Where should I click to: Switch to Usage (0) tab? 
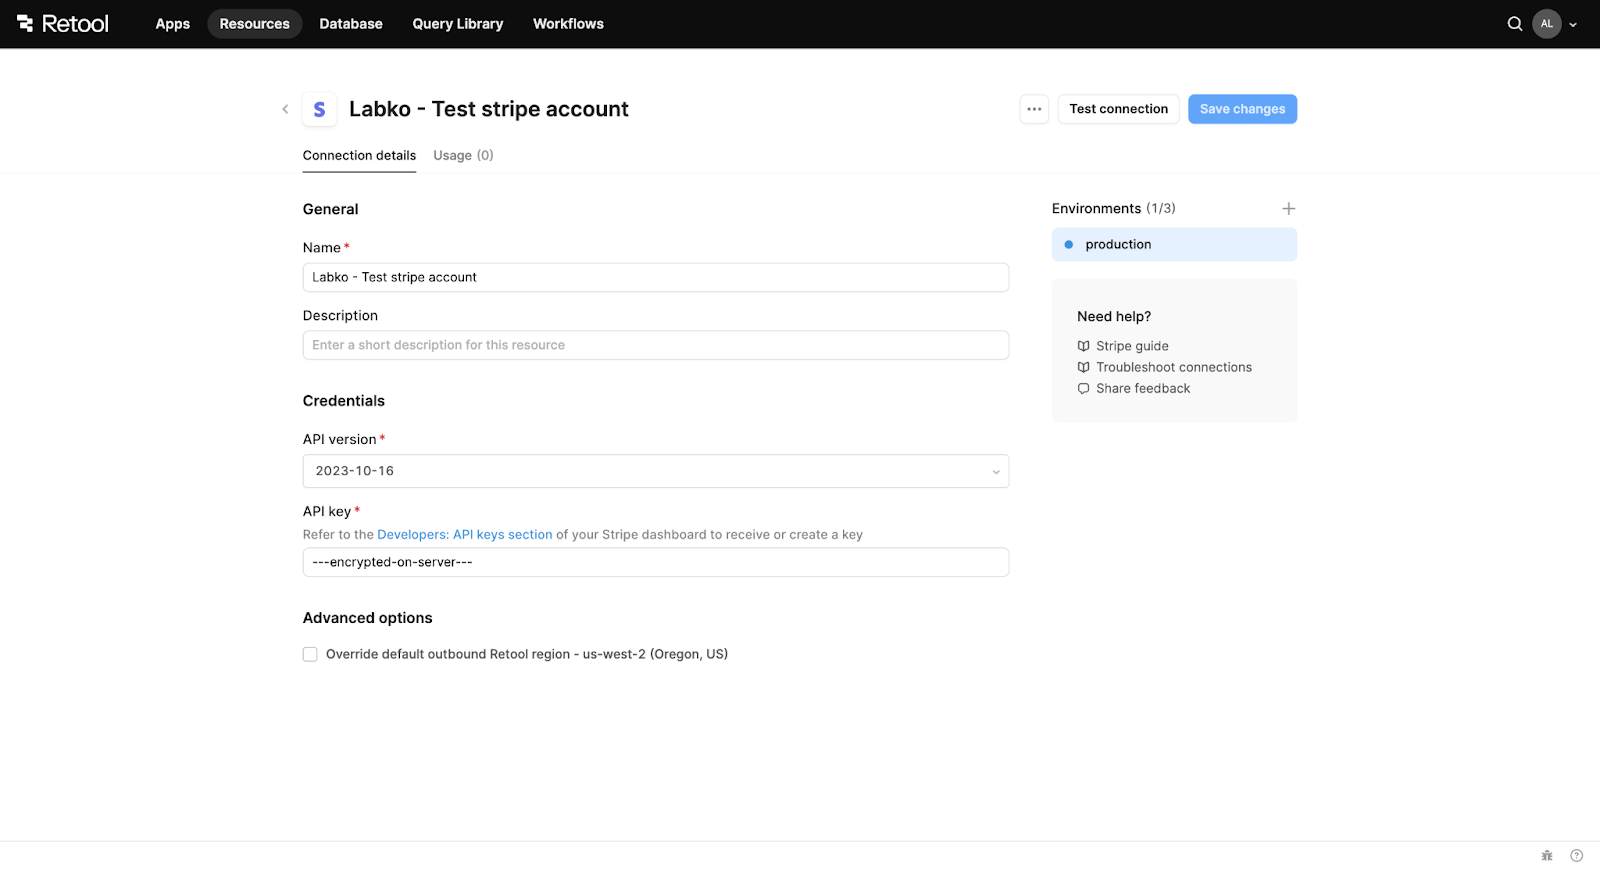click(463, 156)
